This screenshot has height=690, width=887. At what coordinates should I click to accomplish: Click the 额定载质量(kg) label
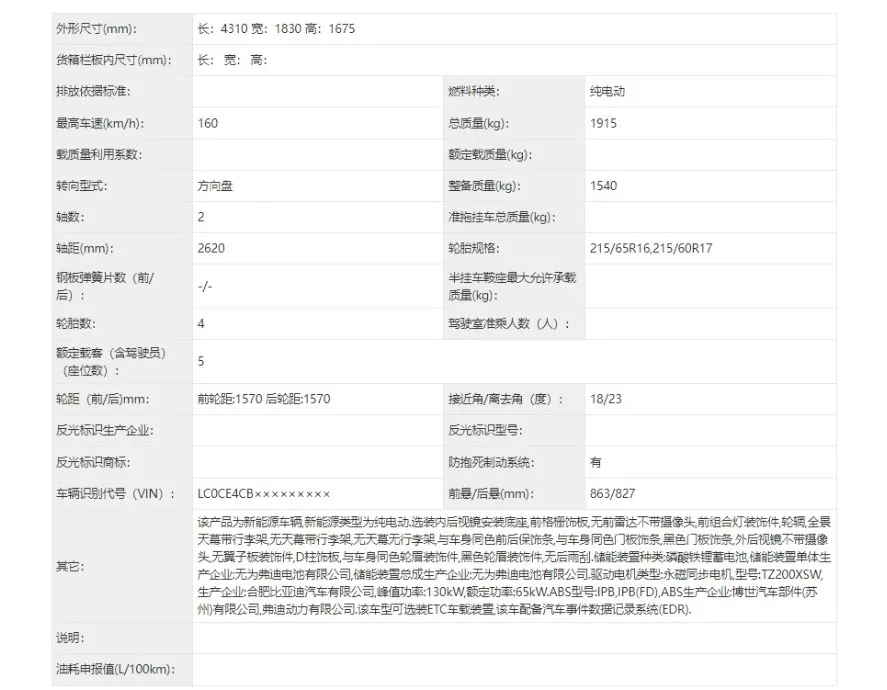[490, 154]
